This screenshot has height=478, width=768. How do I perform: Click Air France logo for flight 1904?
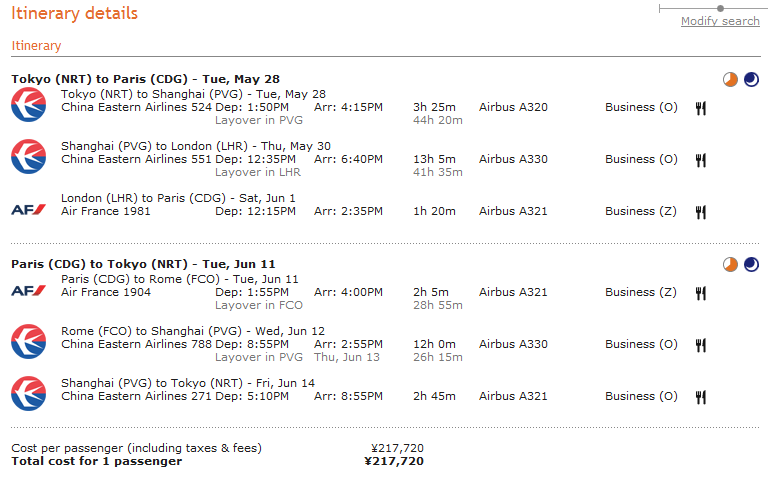(28, 291)
